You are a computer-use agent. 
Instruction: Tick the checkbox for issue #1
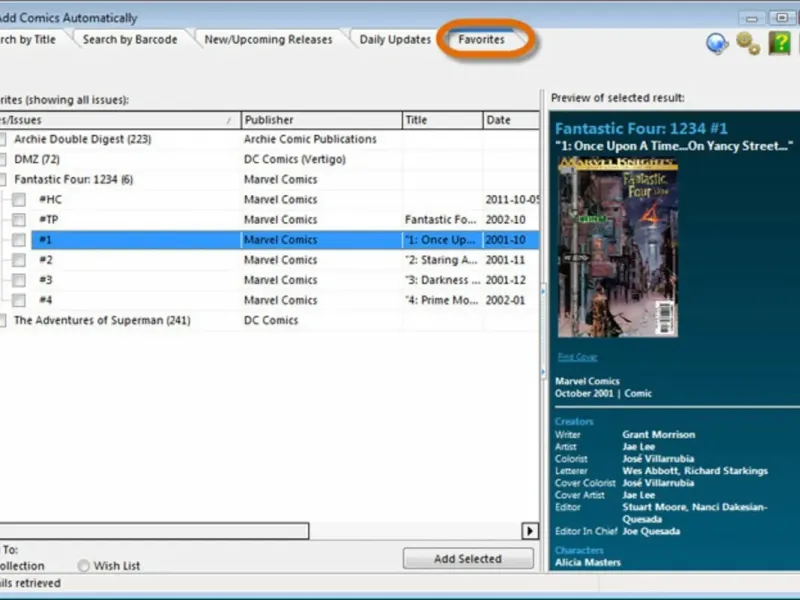[19, 240]
